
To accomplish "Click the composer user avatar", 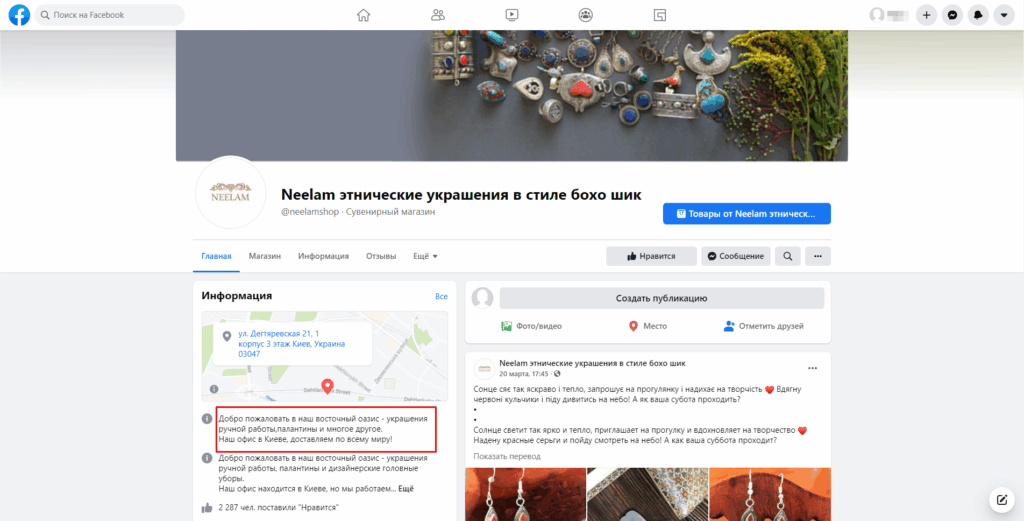I will [483, 298].
